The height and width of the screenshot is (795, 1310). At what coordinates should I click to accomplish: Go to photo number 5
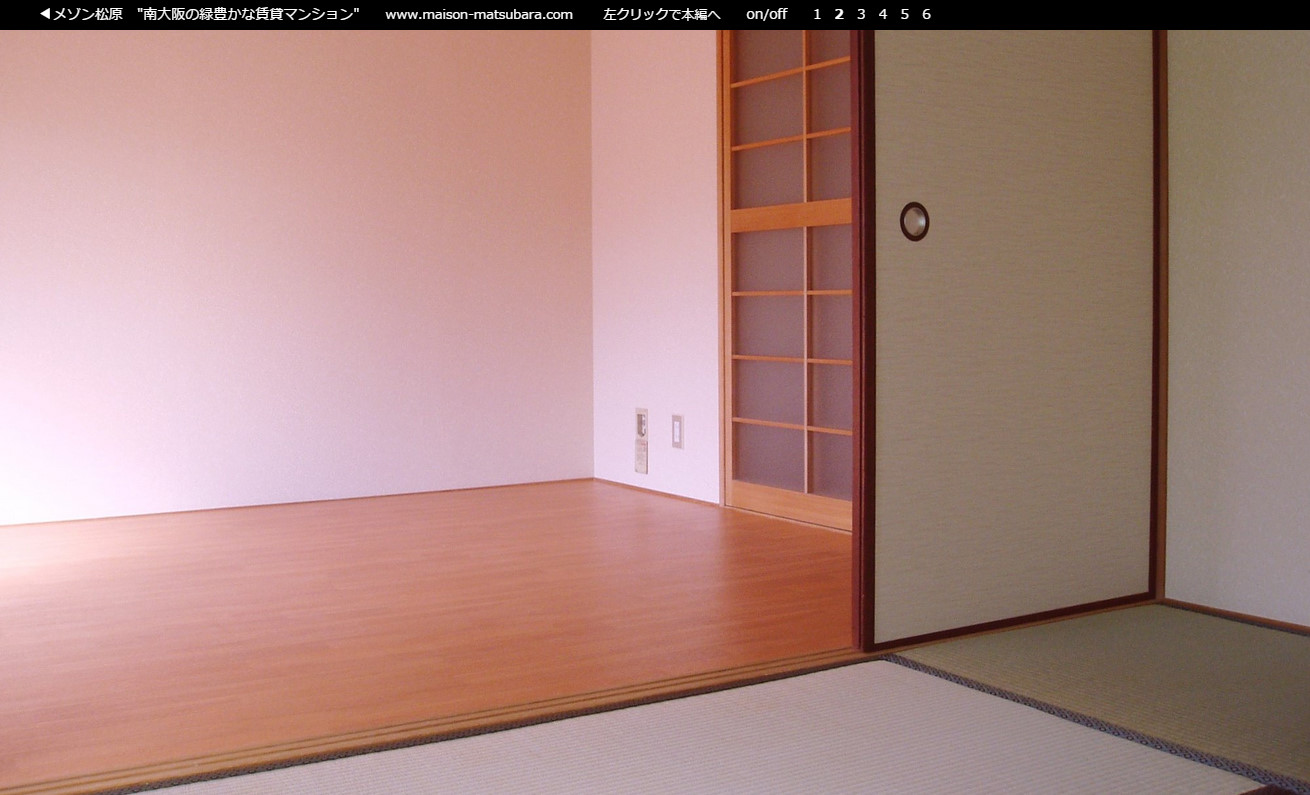[x=905, y=14]
